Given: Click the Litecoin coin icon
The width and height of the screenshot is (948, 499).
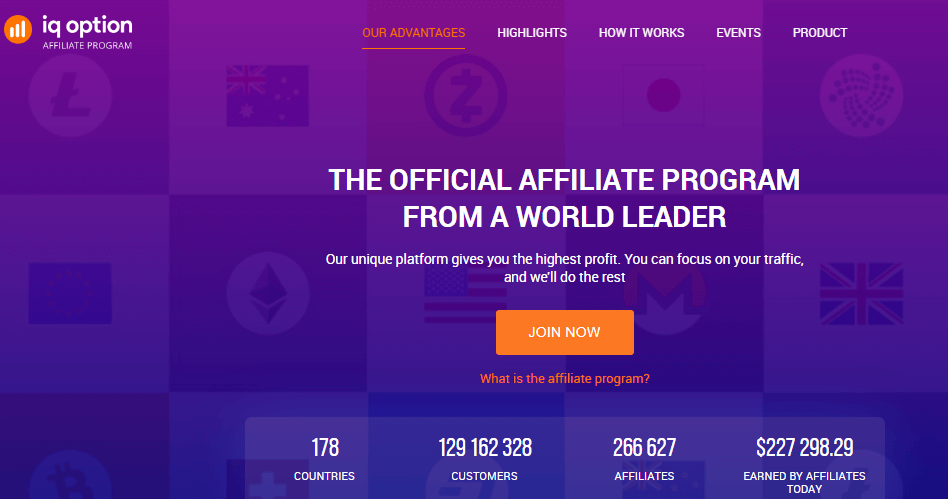Looking at the screenshot, I should click(x=70, y=96).
